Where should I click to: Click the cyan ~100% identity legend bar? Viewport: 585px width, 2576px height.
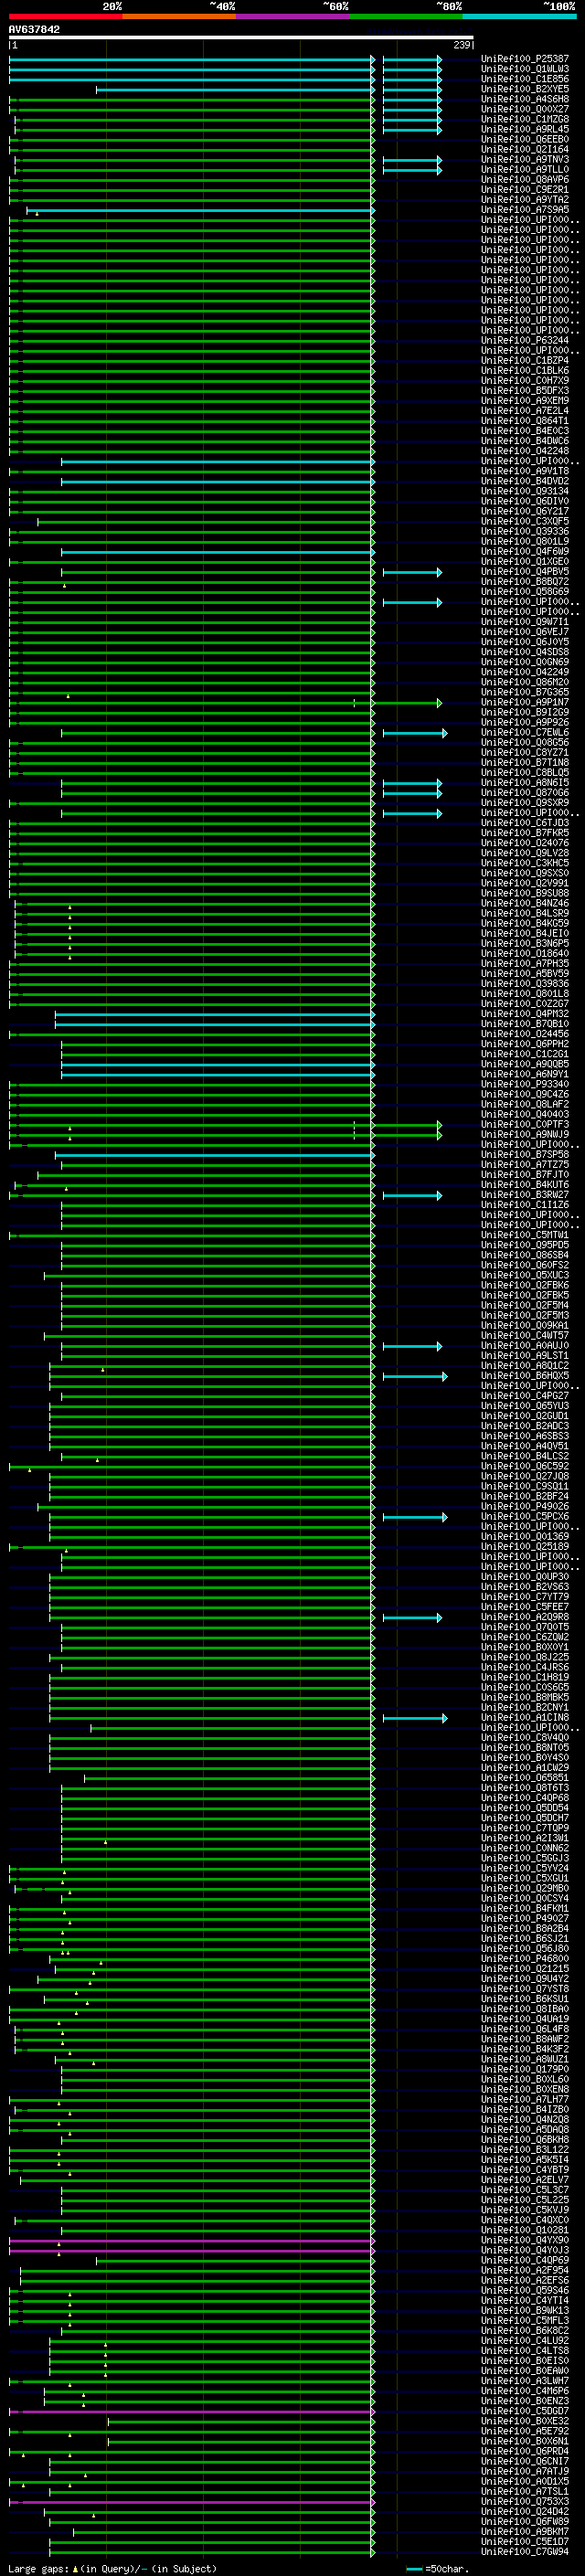pos(520,16)
